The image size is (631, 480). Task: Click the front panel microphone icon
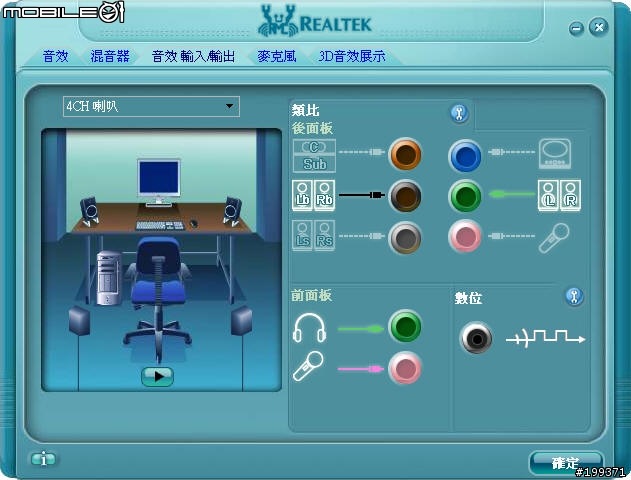(308, 366)
